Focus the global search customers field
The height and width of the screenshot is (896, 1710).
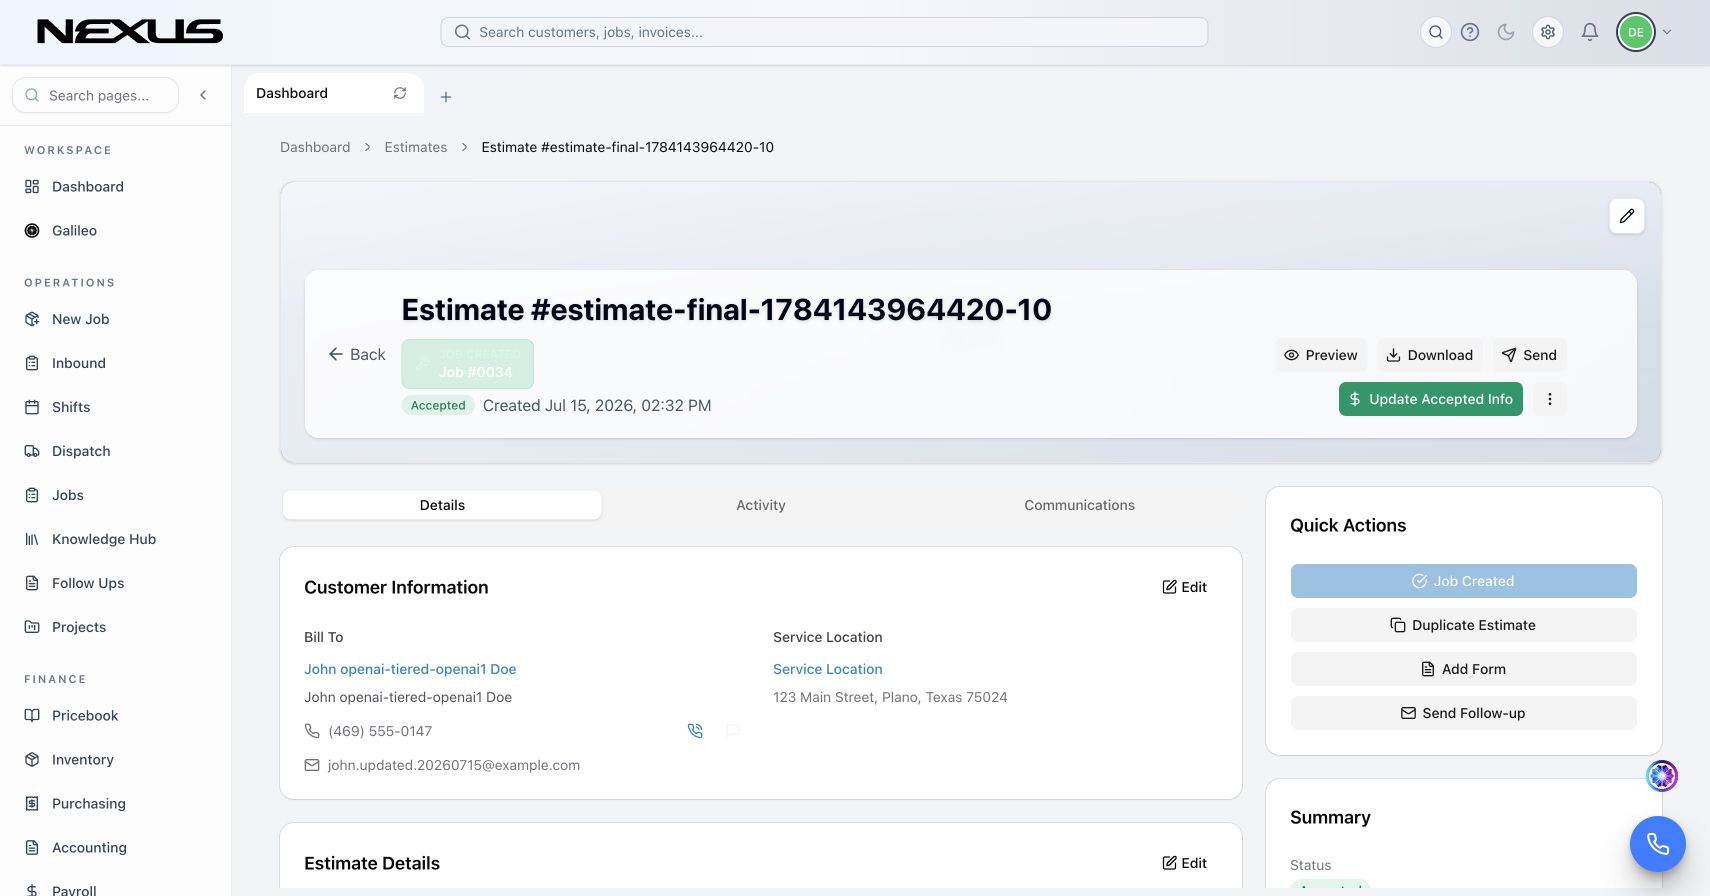(x=824, y=32)
